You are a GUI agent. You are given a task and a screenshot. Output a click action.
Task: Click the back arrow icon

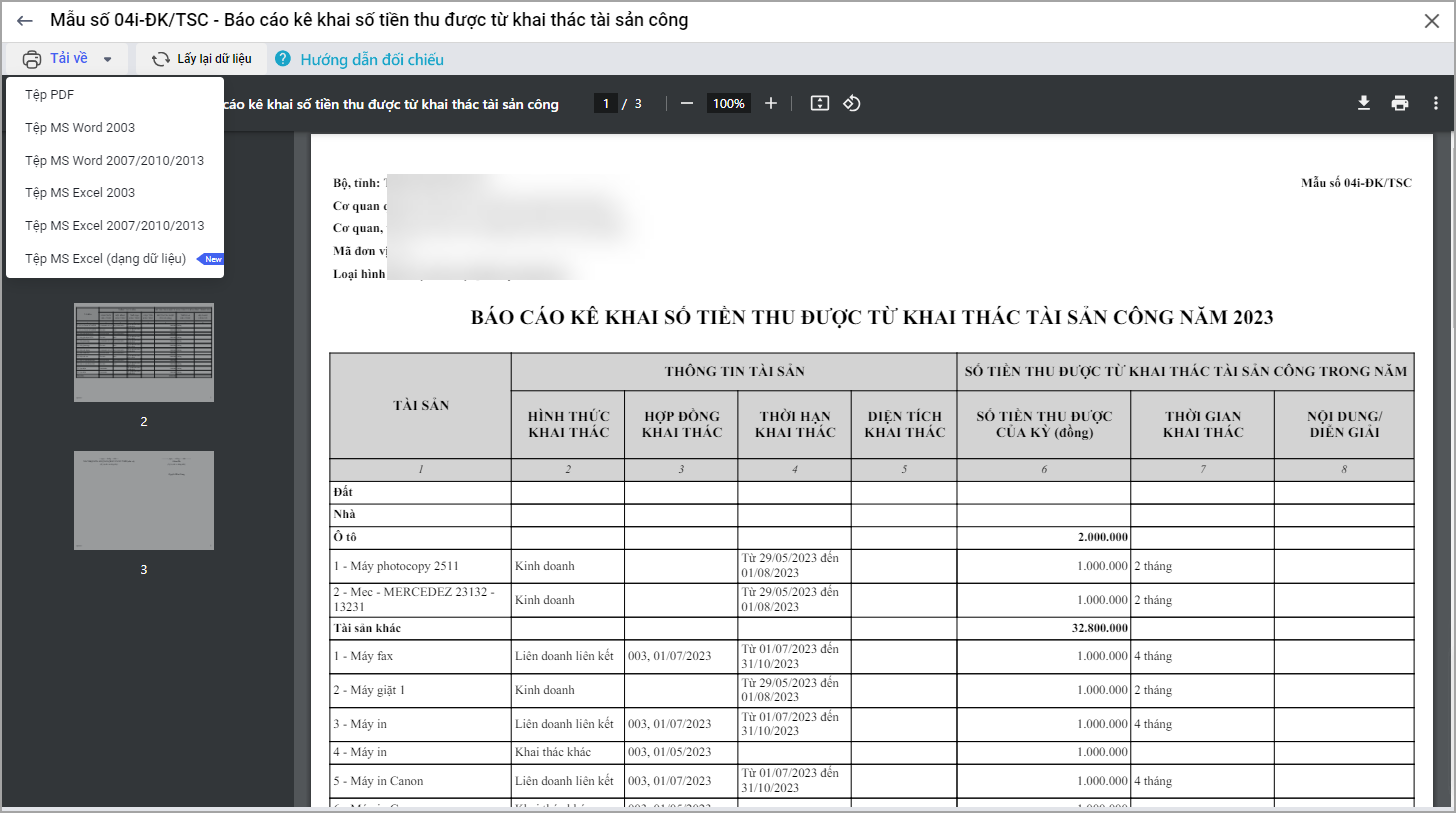[x=25, y=21]
